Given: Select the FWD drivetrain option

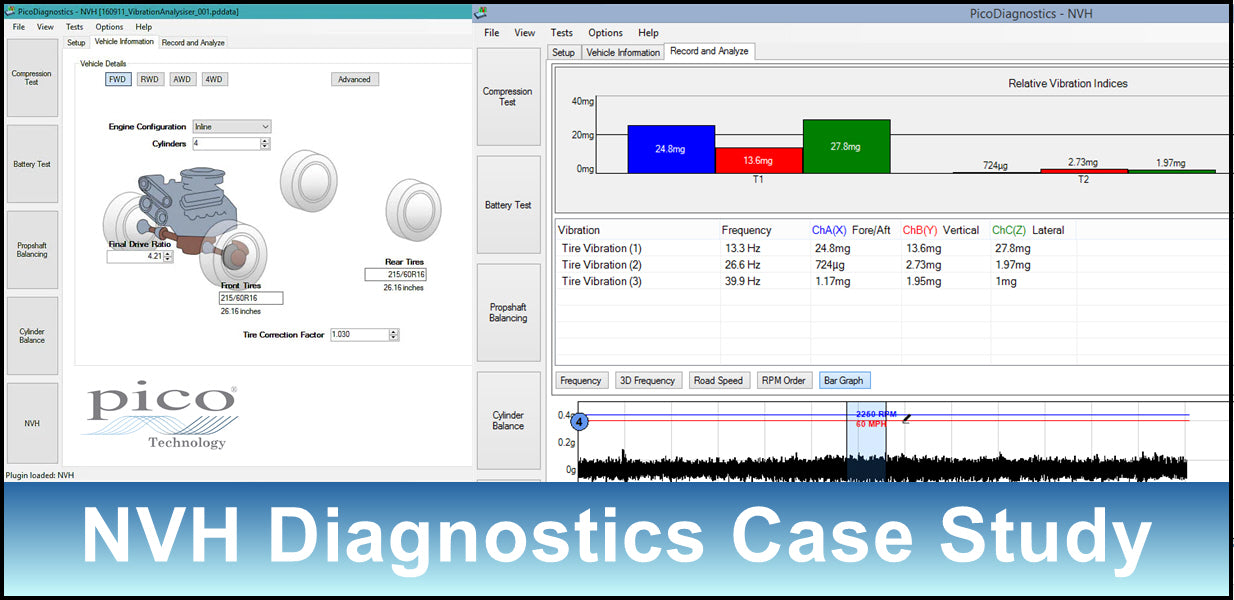Looking at the screenshot, I should tap(118, 79).
